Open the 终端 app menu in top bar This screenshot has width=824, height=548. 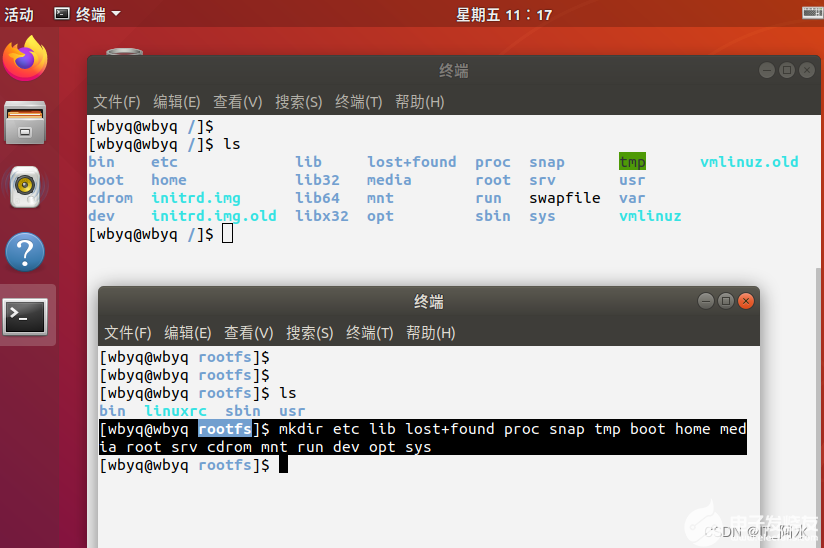point(87,14)
